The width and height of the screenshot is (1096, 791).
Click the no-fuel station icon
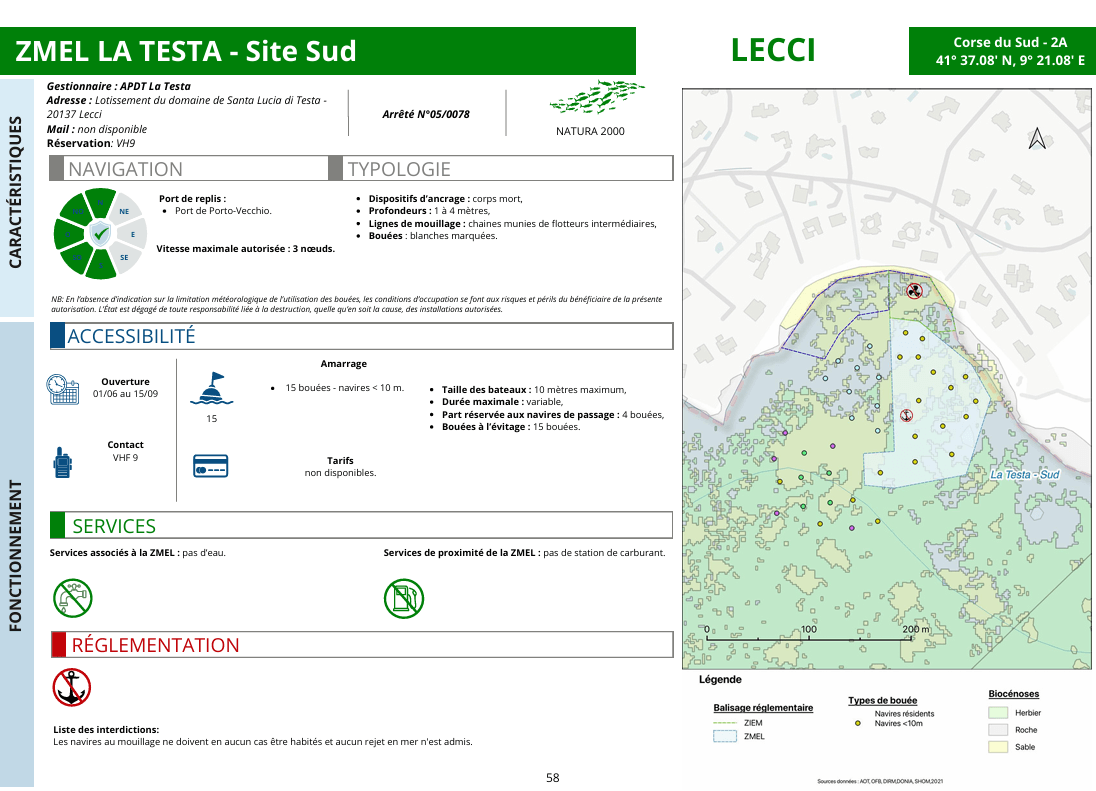point(404,599)
